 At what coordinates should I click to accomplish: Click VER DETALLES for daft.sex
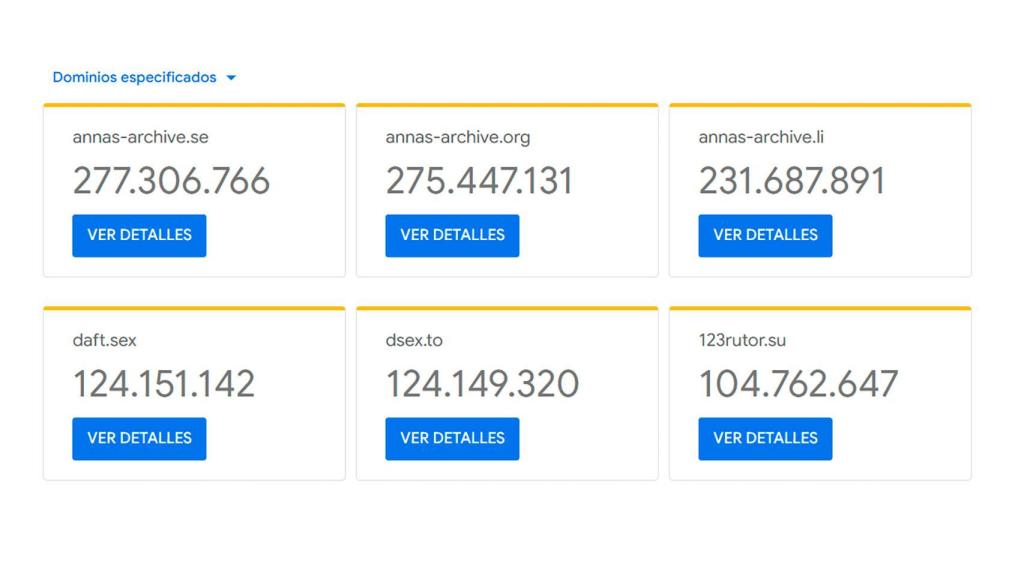coord(139,438)
